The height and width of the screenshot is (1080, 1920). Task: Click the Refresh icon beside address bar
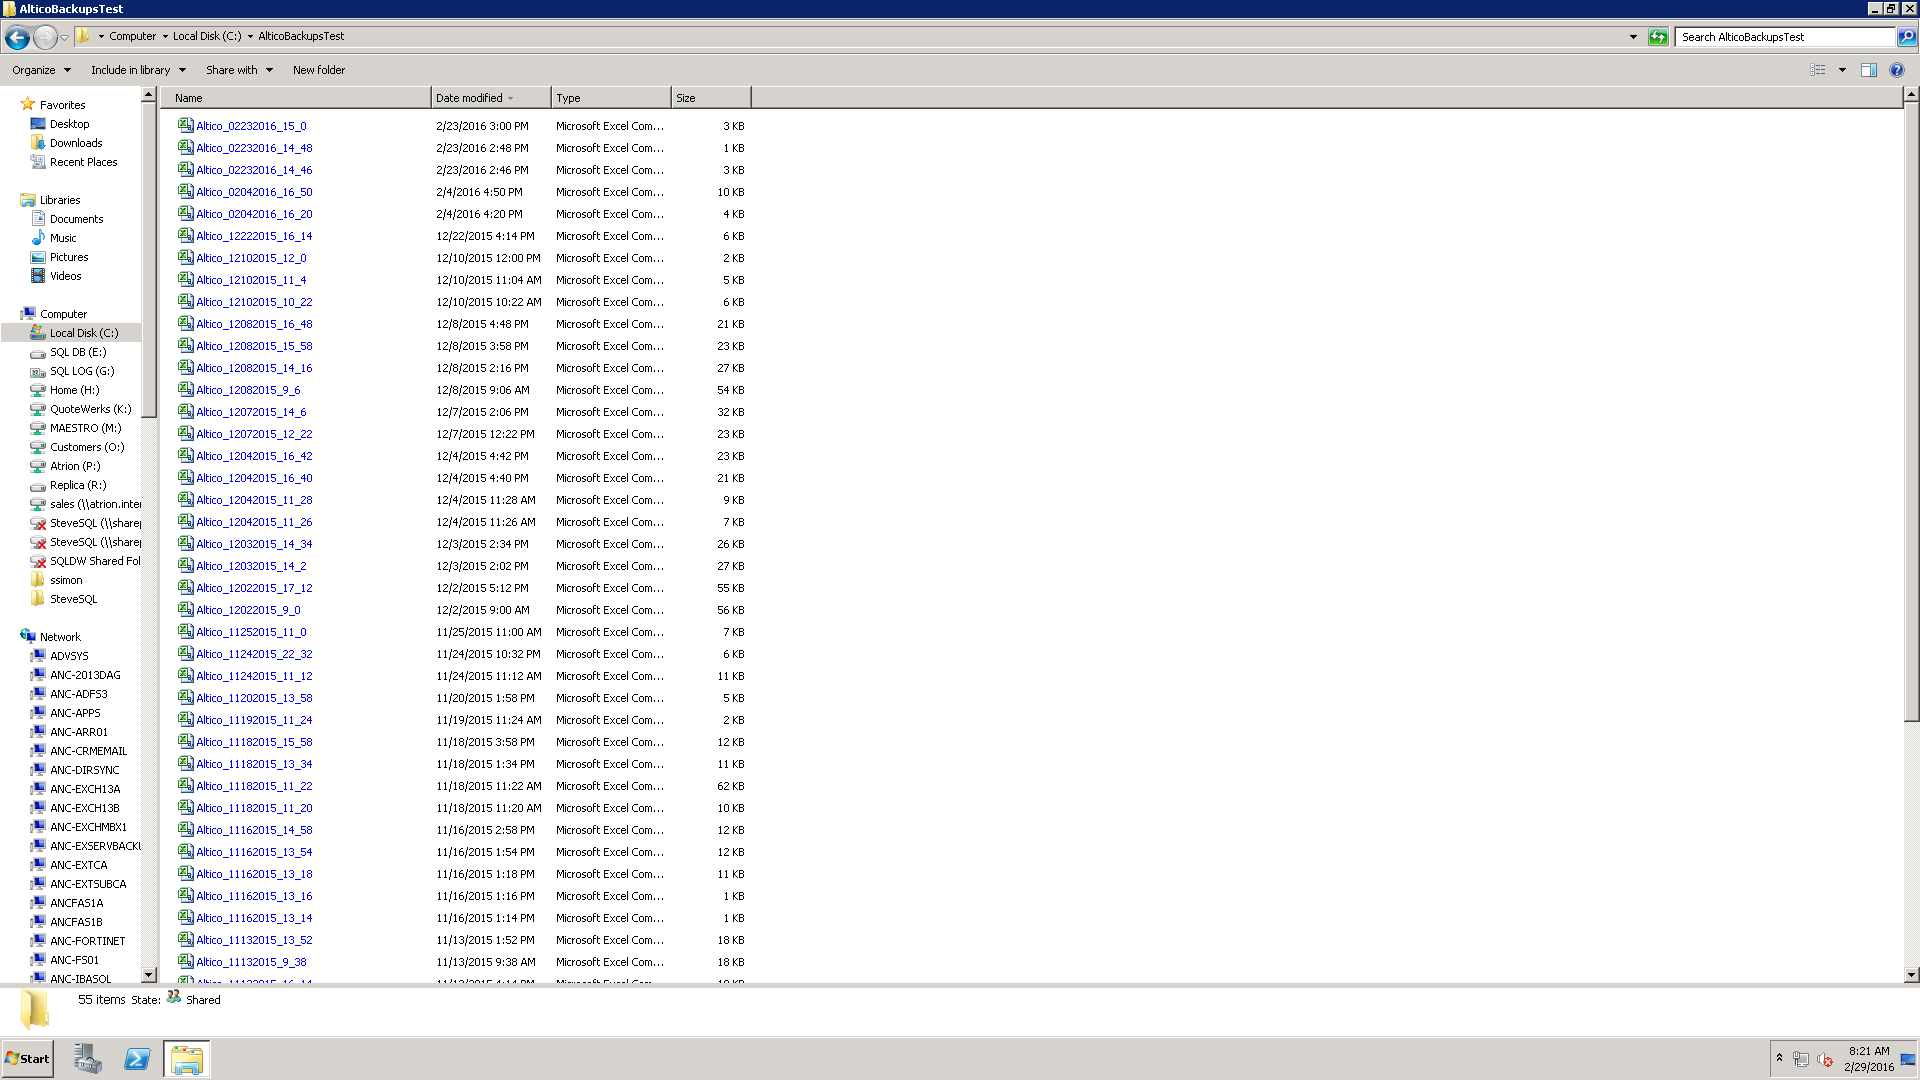(x=1658, y=37)
